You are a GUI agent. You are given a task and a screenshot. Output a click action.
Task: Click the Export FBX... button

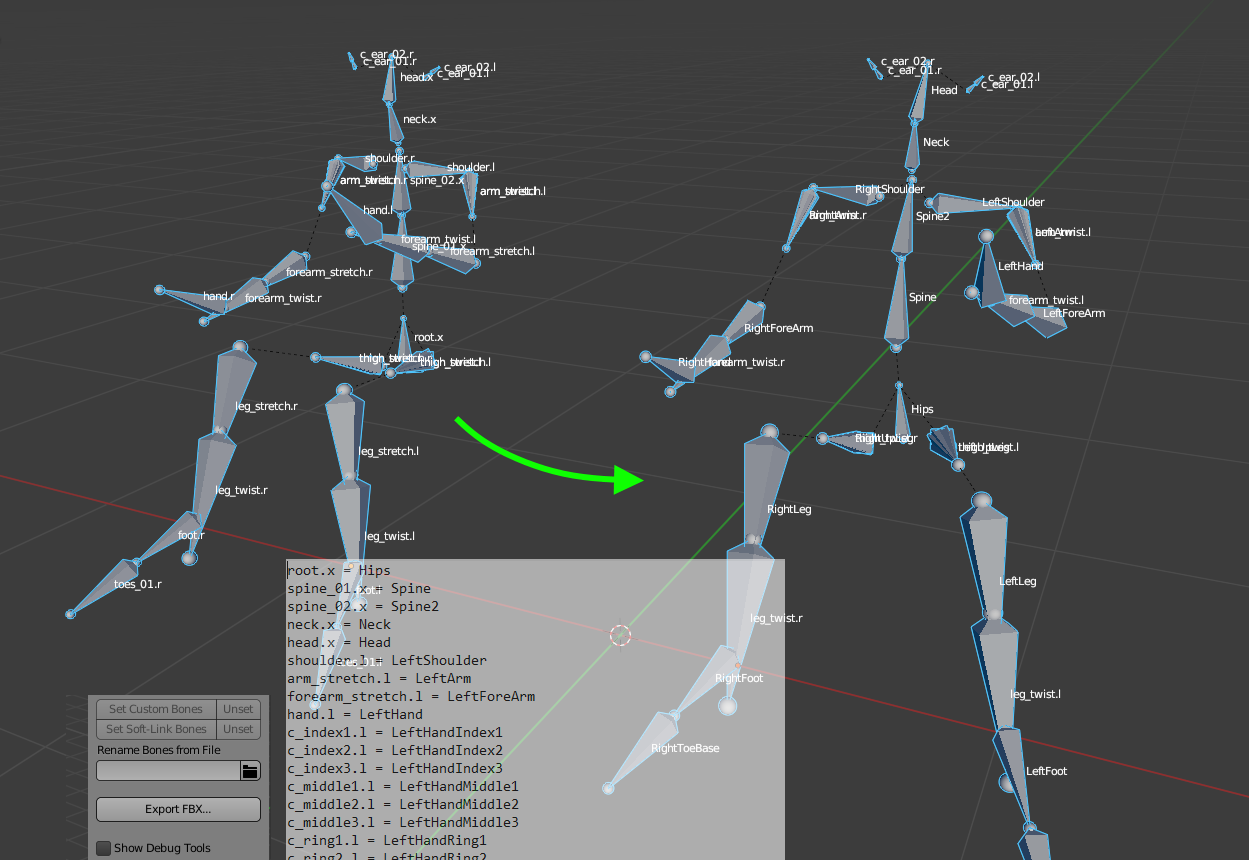[x=178, y=809]
